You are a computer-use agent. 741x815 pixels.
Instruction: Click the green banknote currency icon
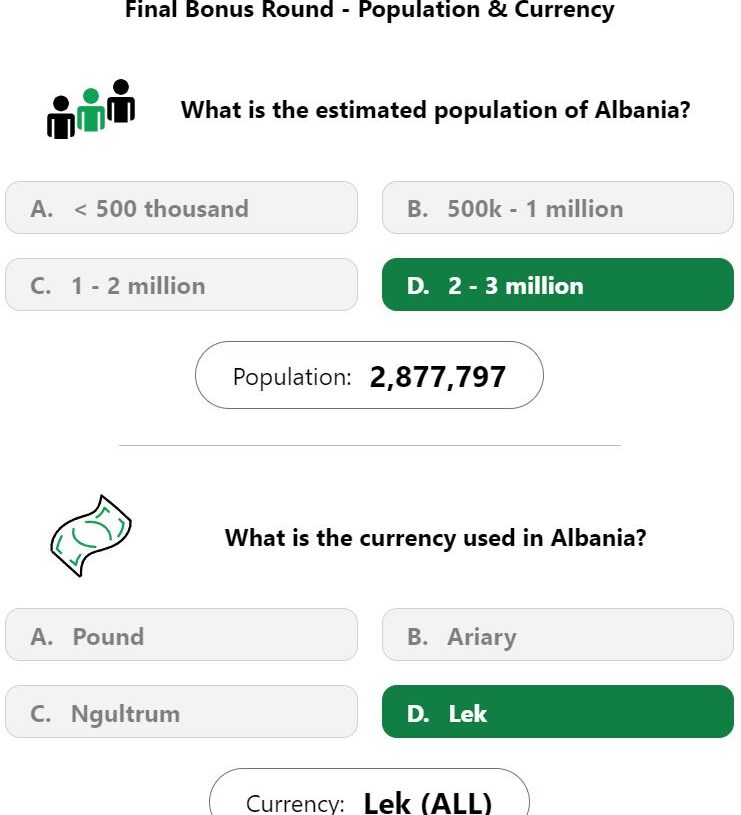point(91,535)
